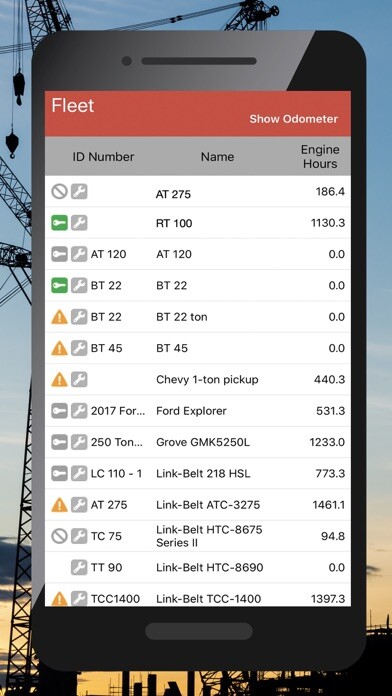
Task: Click the 2017 For... ID cell
Action: pos(118,411)
